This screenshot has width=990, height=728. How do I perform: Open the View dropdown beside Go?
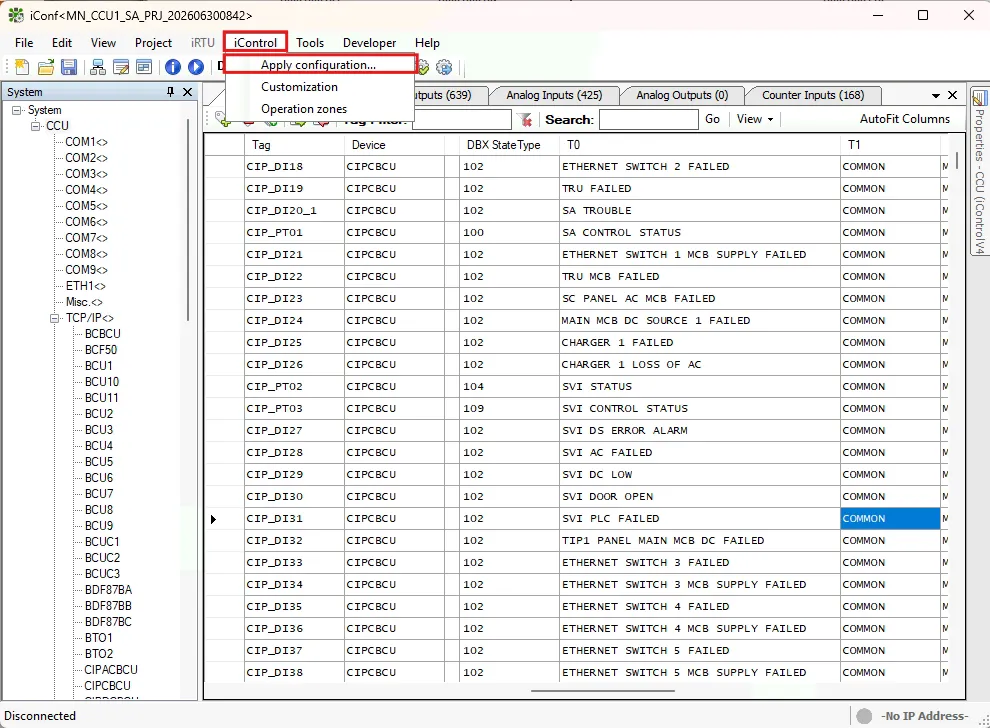pyautogui.click(x=755, y=119)
